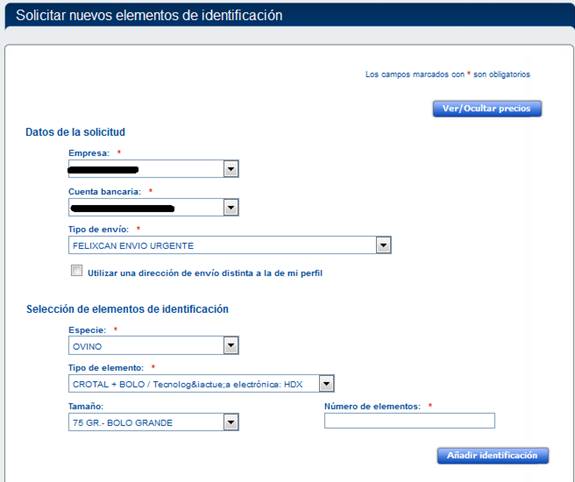Click the 'Datos de la solicitud' section heading
This screenshot has width=575, height=482.
[75, 132]
